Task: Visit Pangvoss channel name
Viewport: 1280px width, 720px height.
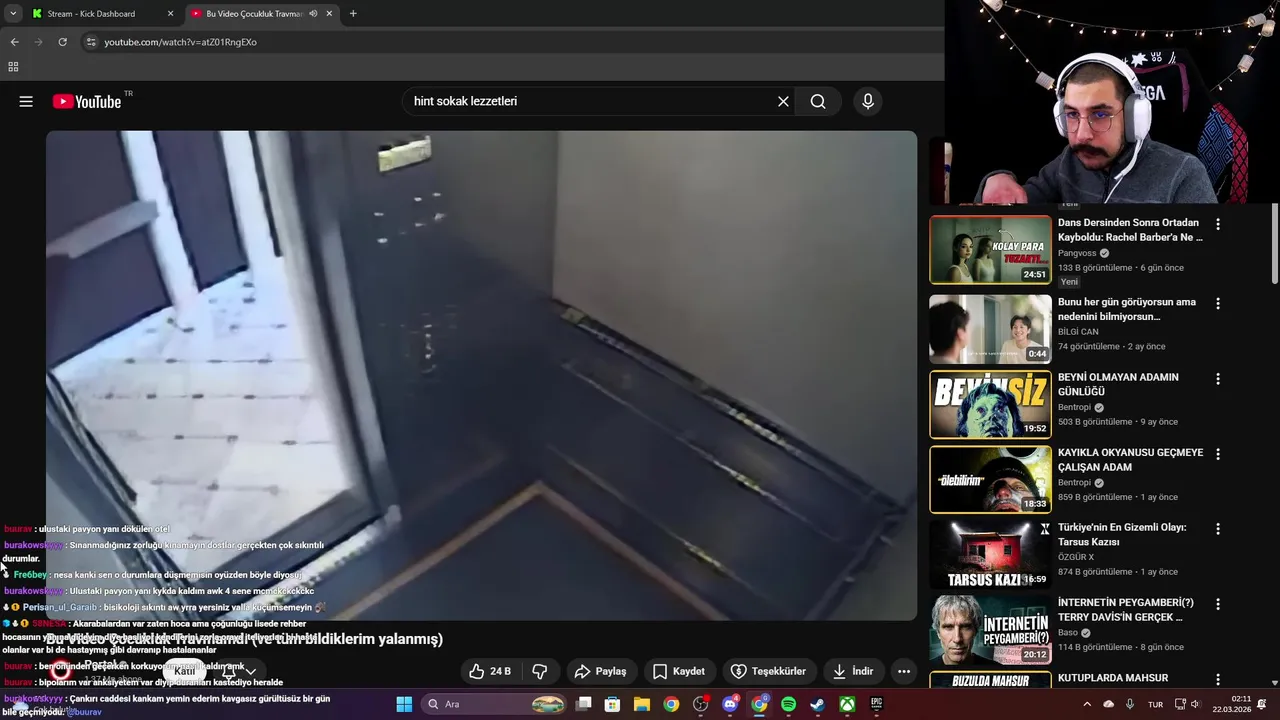Action: coord(1077,253)
